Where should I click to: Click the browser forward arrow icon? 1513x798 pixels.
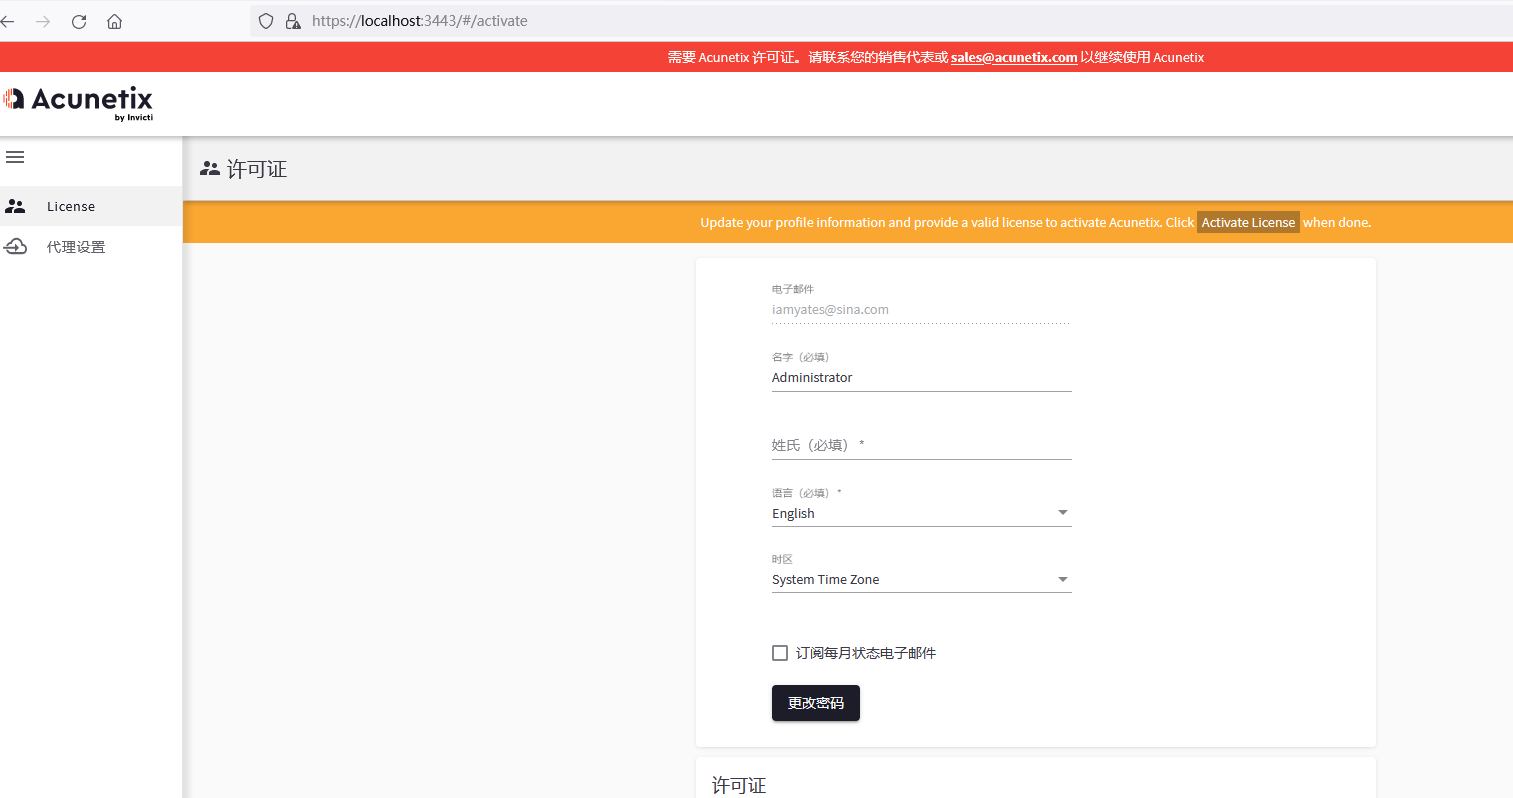tap(43, 21)
